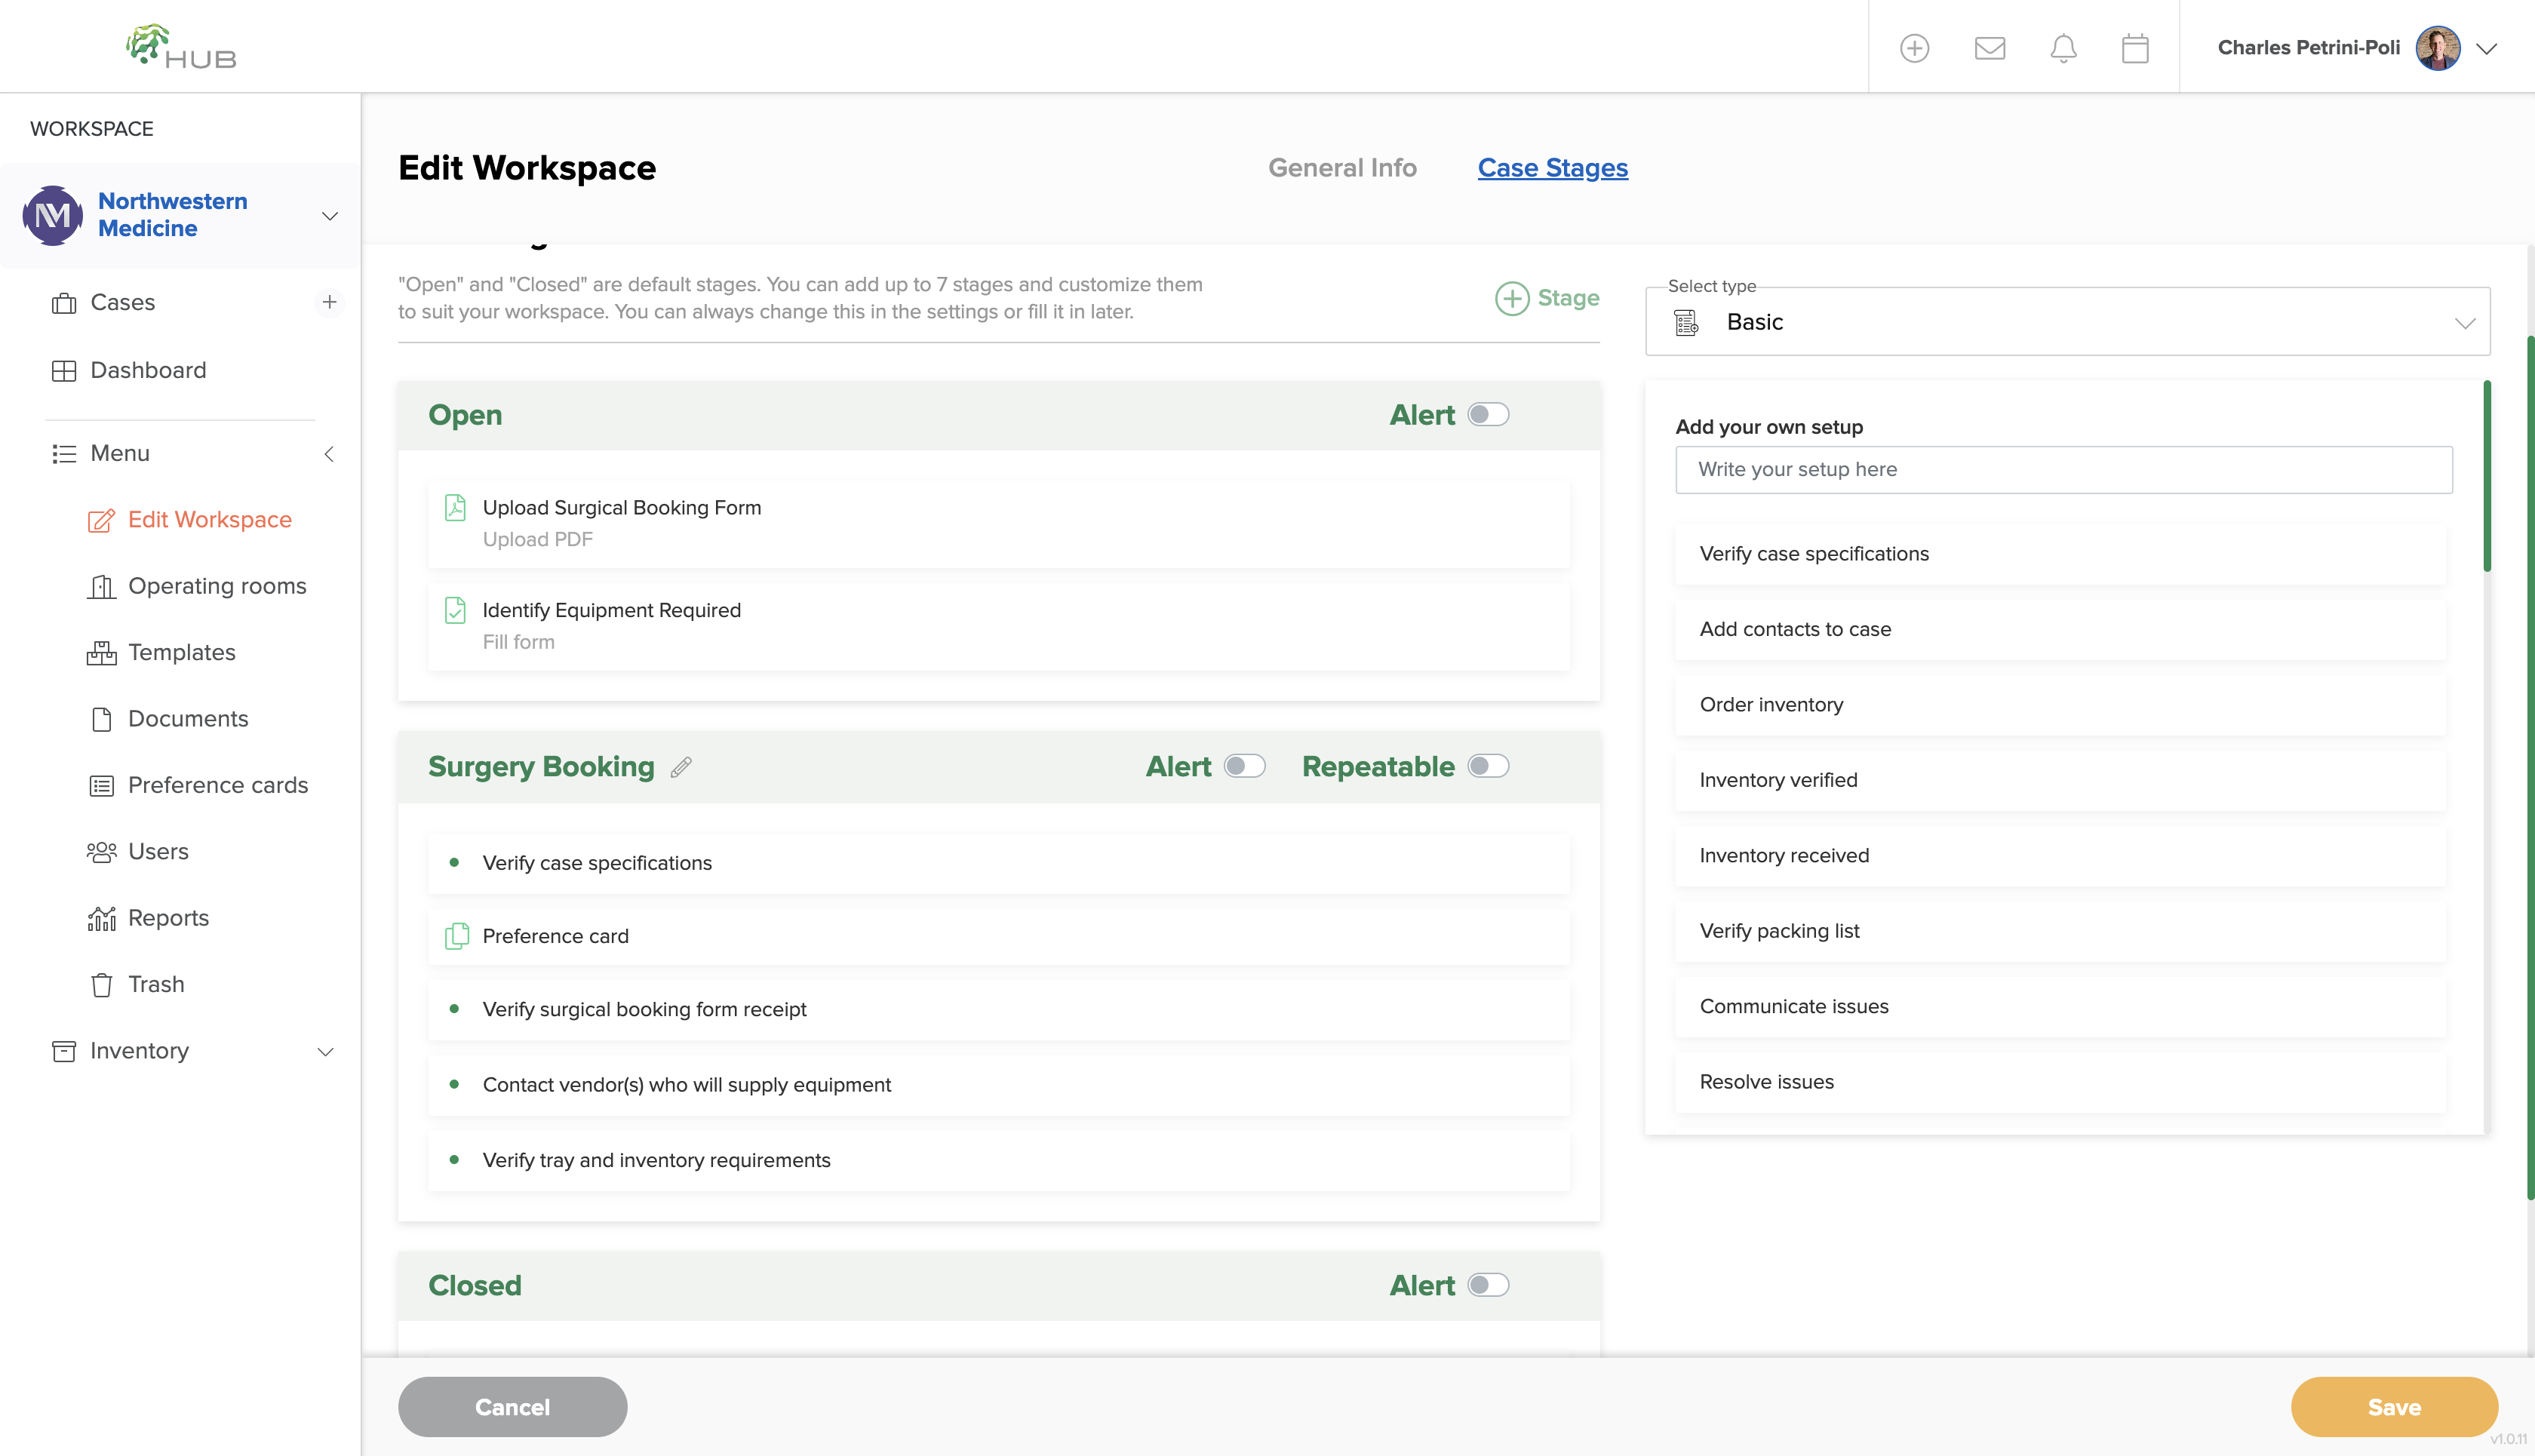Switch to General Info tab
This screenshot has width=2535, height=1456.
[x=1342, y=168]
